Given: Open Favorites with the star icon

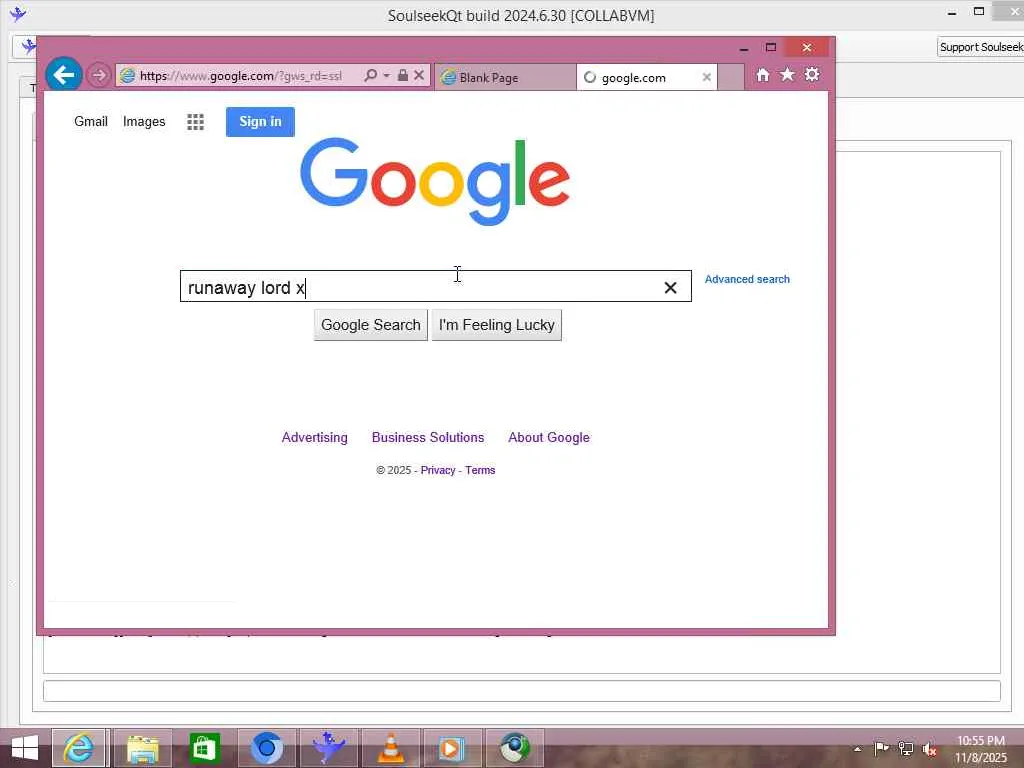Looking at the screenshot, I should point(788,74).
